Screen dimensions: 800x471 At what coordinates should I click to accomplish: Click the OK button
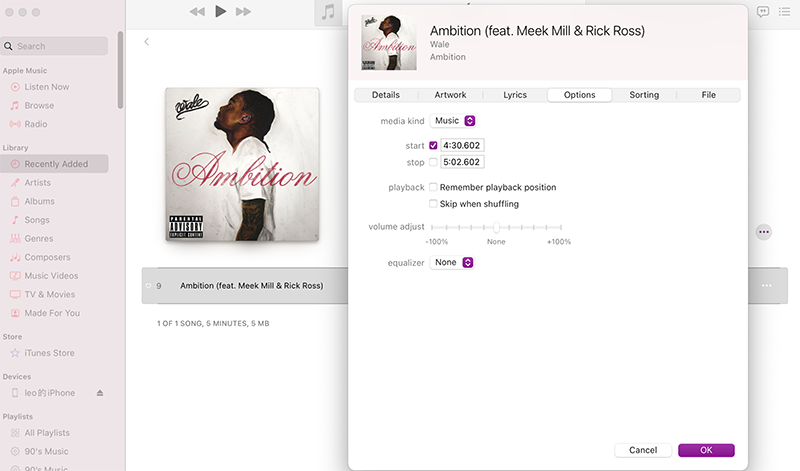pos(706,450)
